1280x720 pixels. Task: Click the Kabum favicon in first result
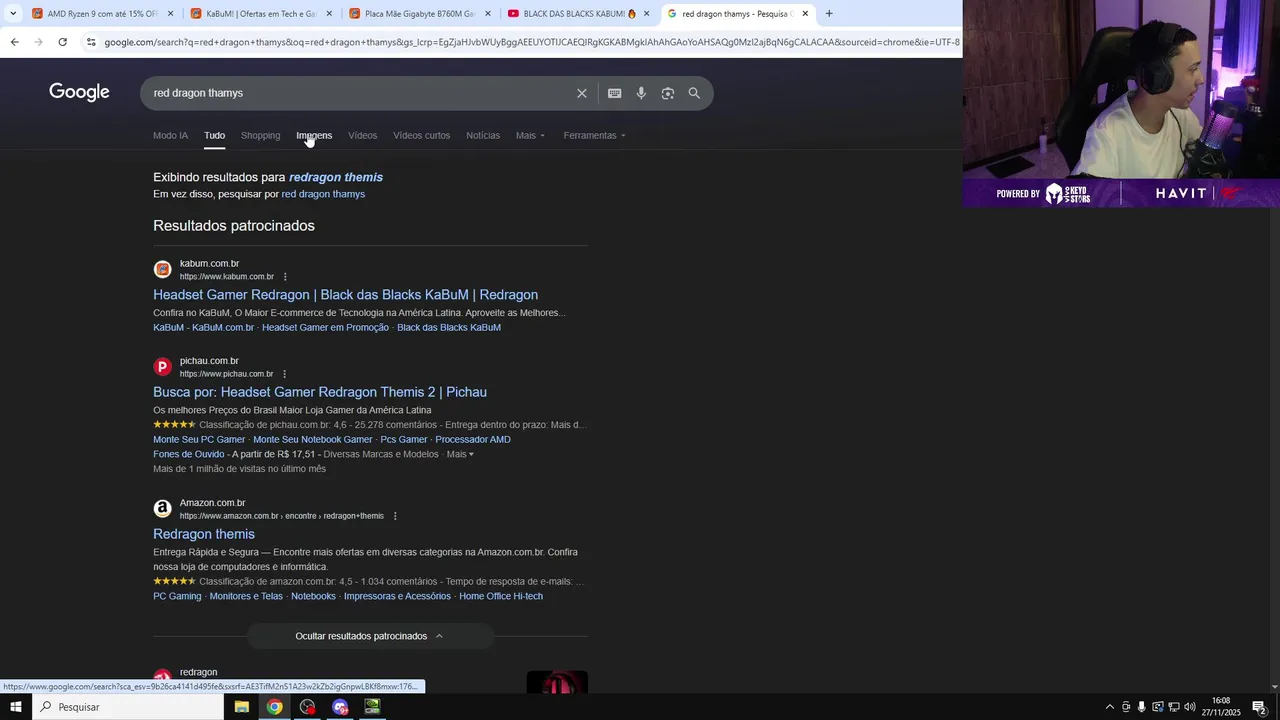click(x=162, y=269)
